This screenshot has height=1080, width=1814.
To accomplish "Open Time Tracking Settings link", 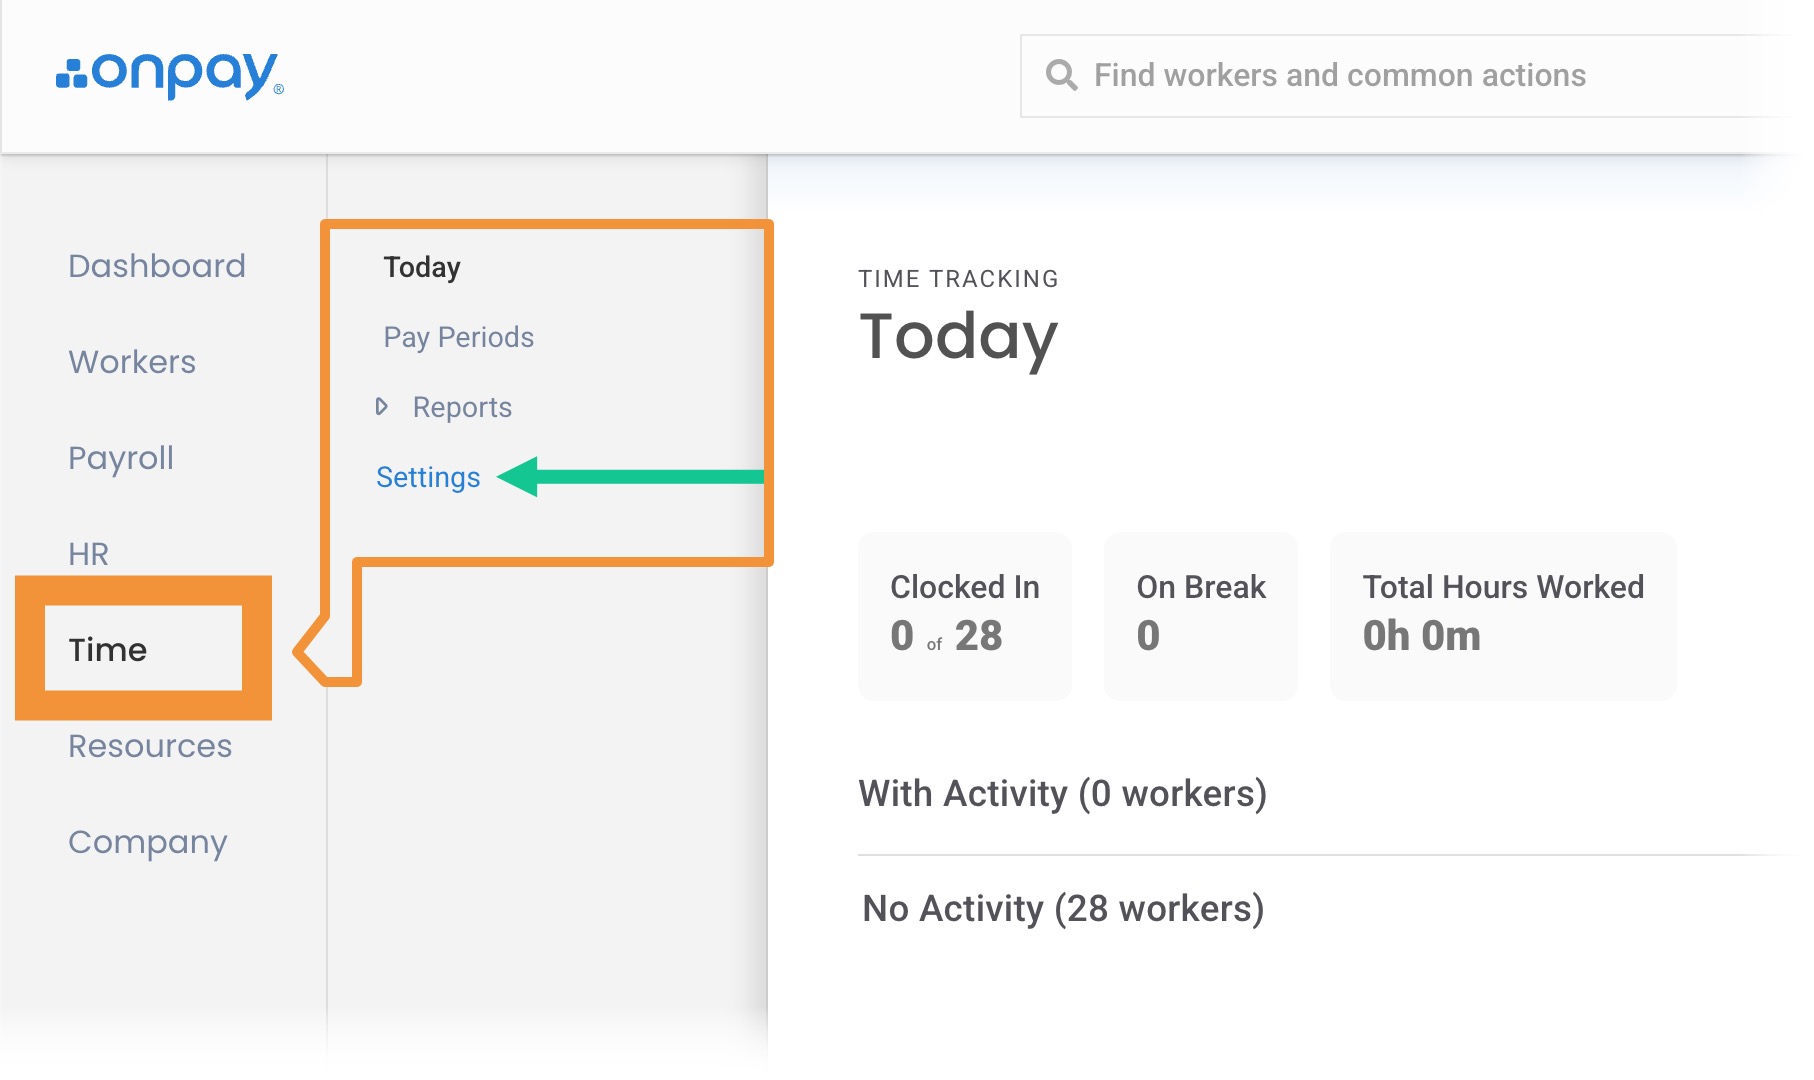I will point(428,477).
